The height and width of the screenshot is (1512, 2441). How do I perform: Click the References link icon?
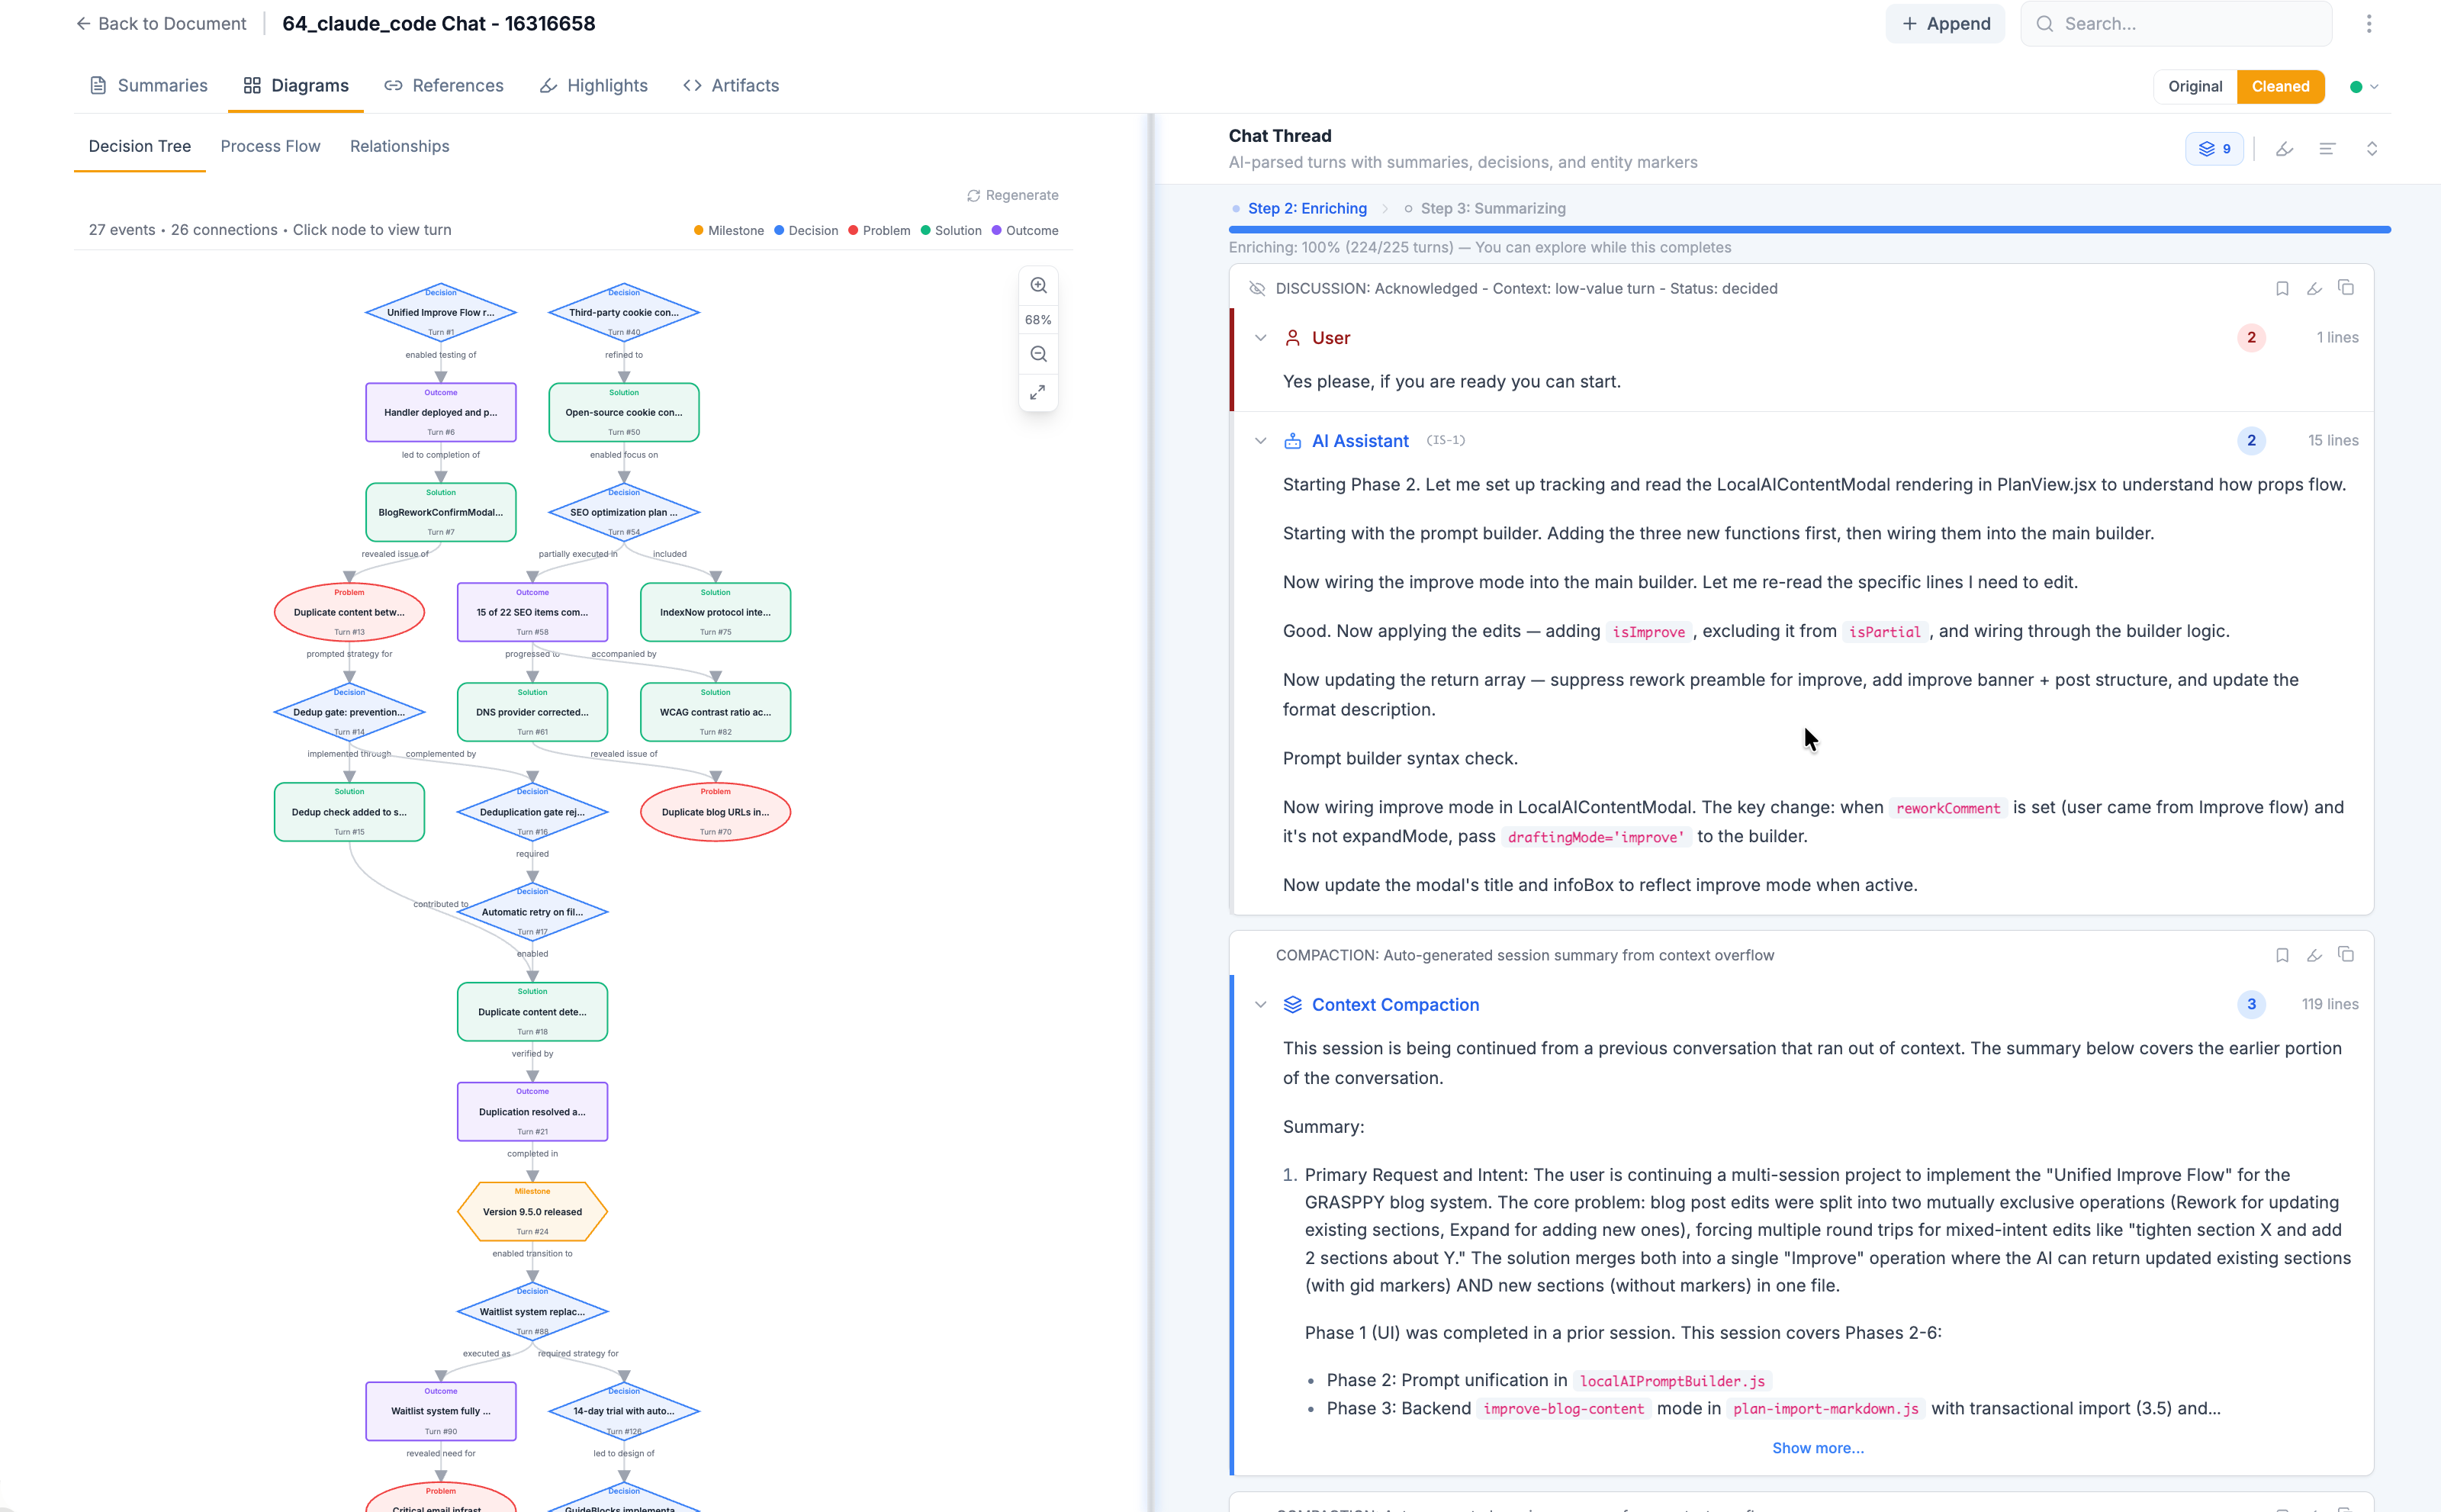click(x=393, y=86)
